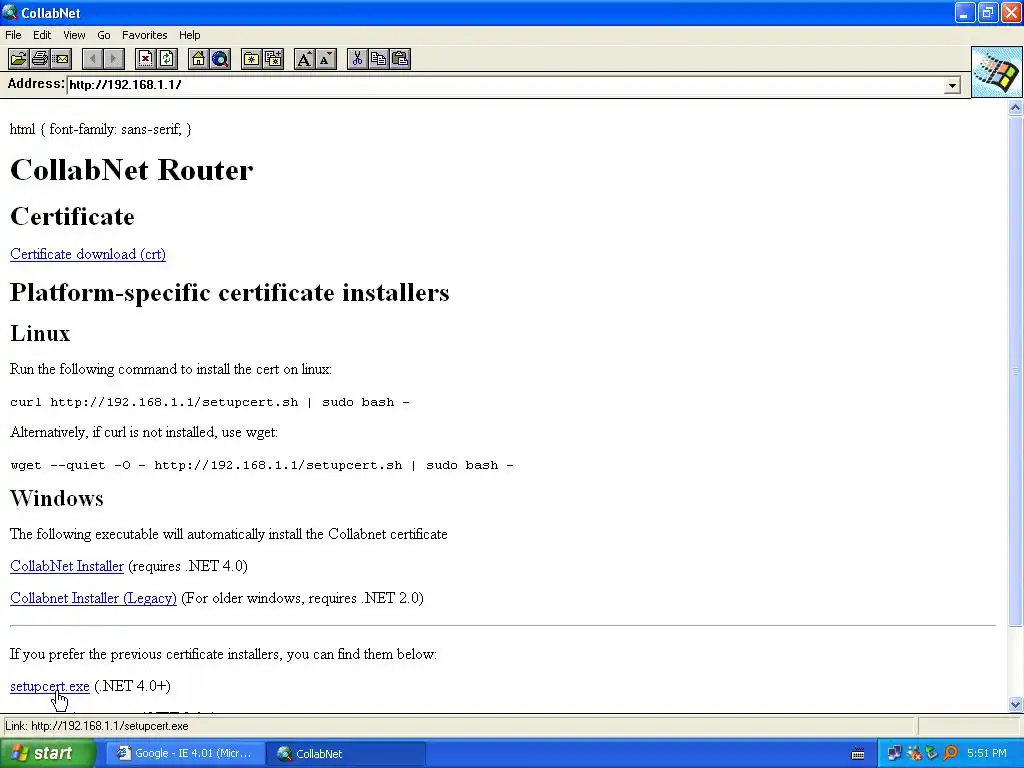Click the setupcert.exe link
Image resolution: width=1024 pixels, height=768 pixels.
coord(50,686)
